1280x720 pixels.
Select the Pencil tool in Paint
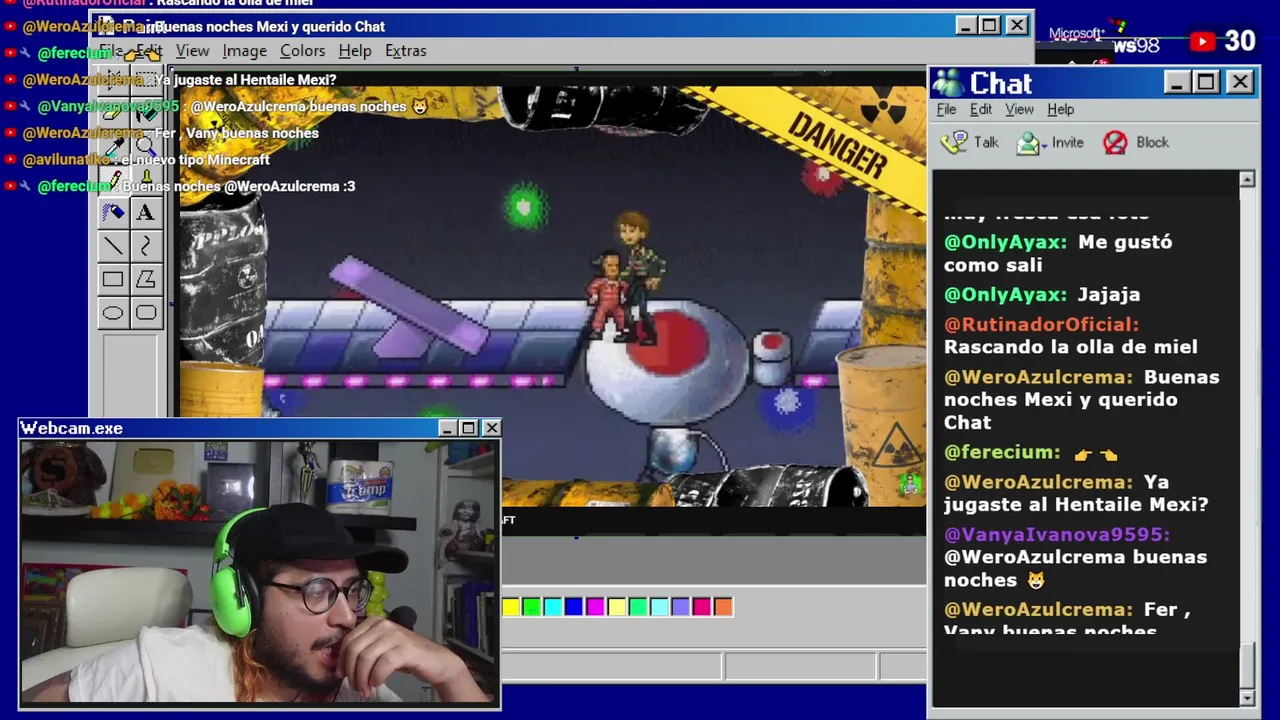tap(113, 179)
